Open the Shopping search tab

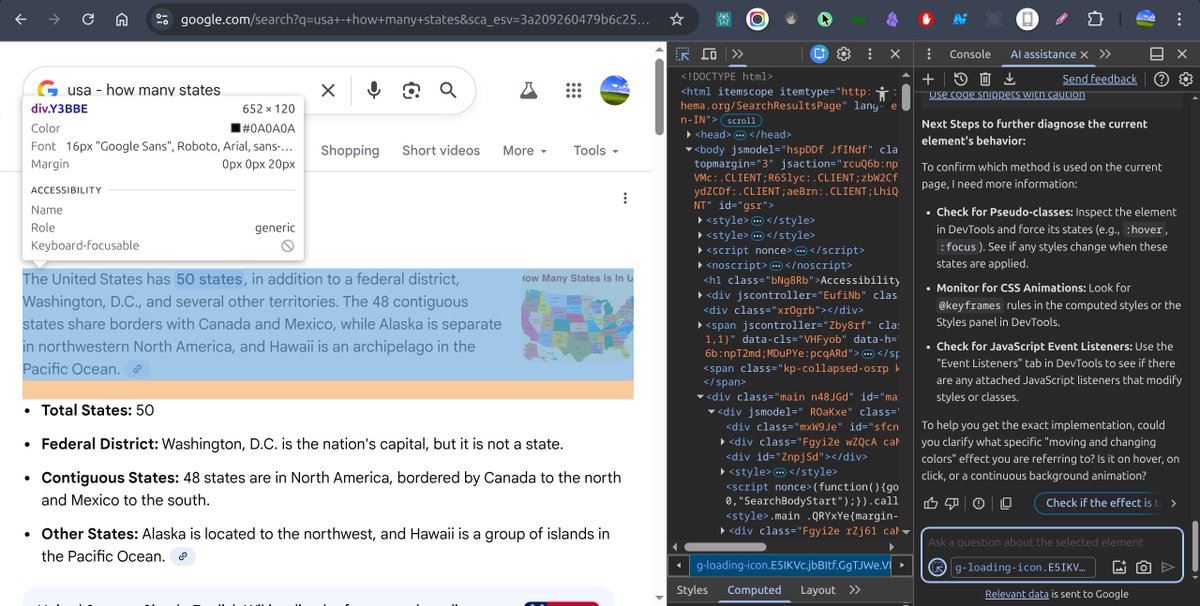(x=350, y=150)
